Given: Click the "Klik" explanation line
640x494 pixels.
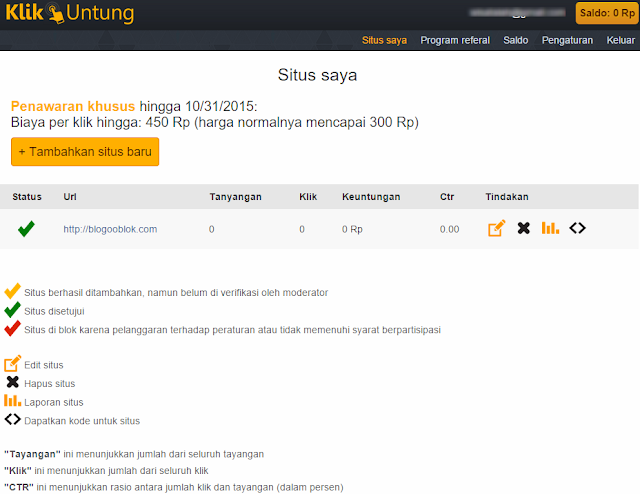Looking at the screenshot, I should click(106, 471).
